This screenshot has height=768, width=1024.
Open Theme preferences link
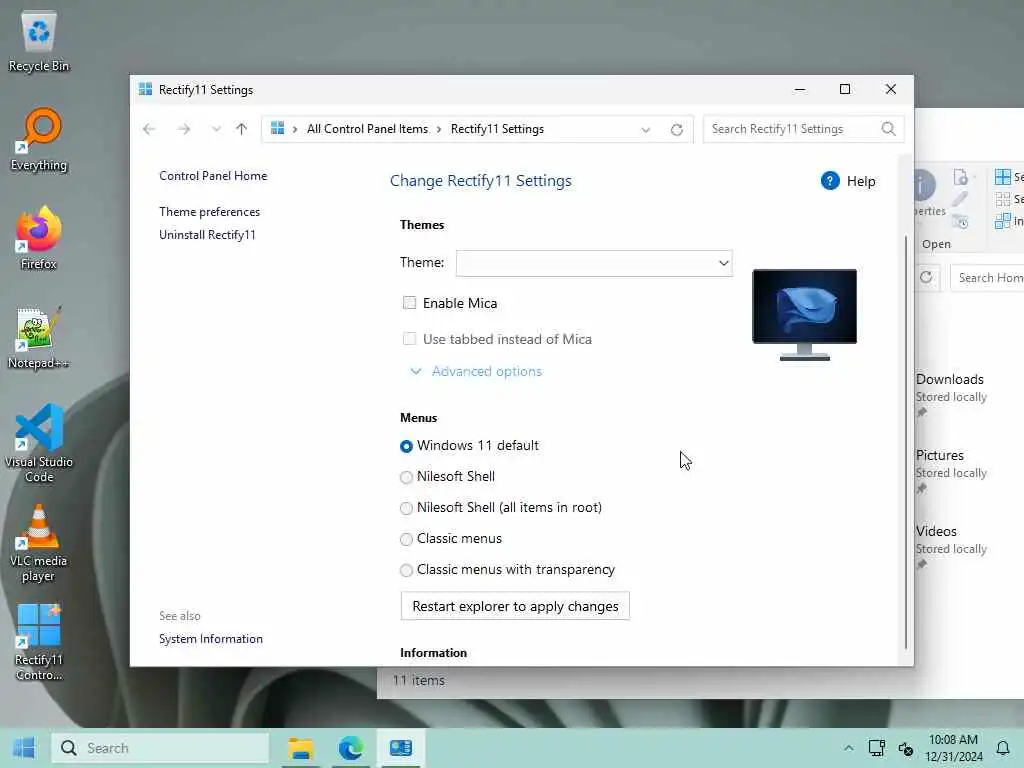pyautogui.click(x=210, y=212)
